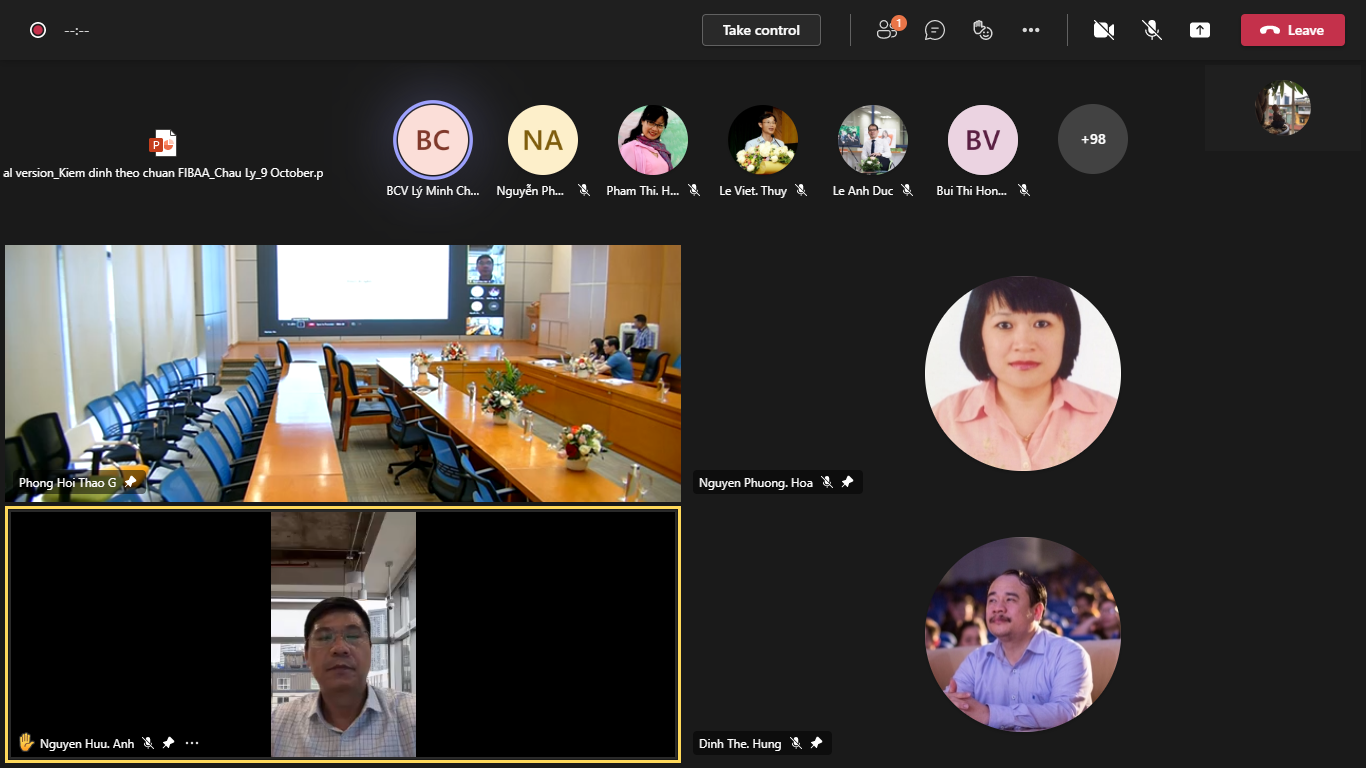This screenshot has height=768, width=1366.
Task: Click the Phong Hoi Thao G name label
Action: click(x=68, y=483)
